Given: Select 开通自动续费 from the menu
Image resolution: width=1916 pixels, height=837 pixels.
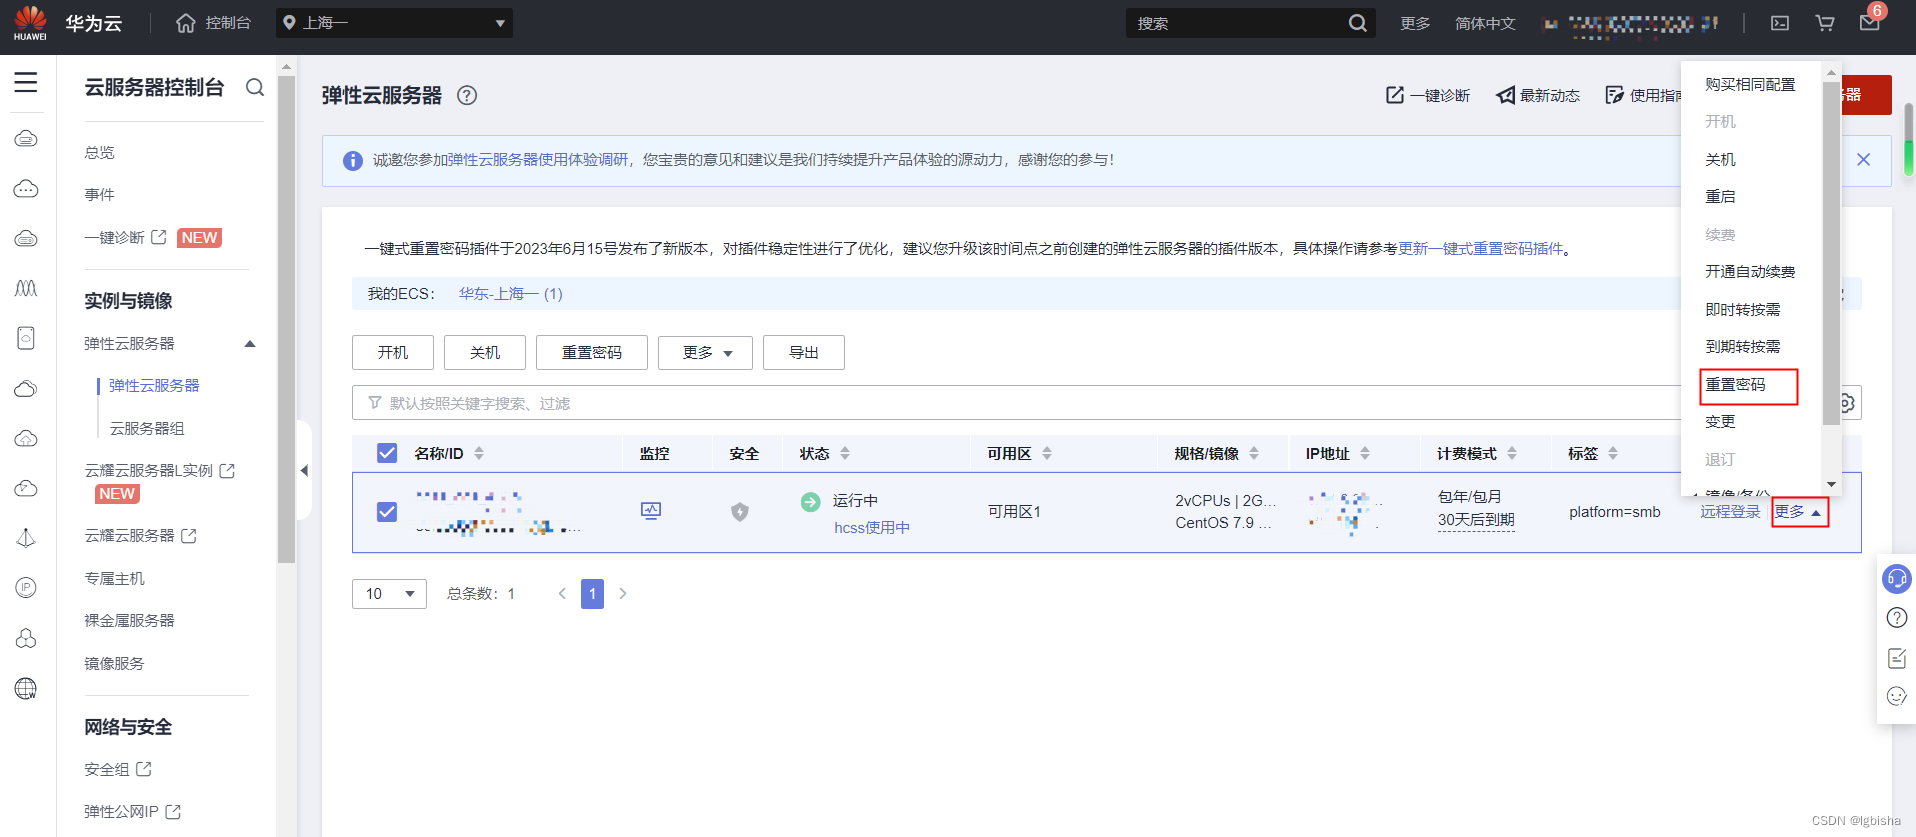Looking at the screenshot, I should point(1750,271).
